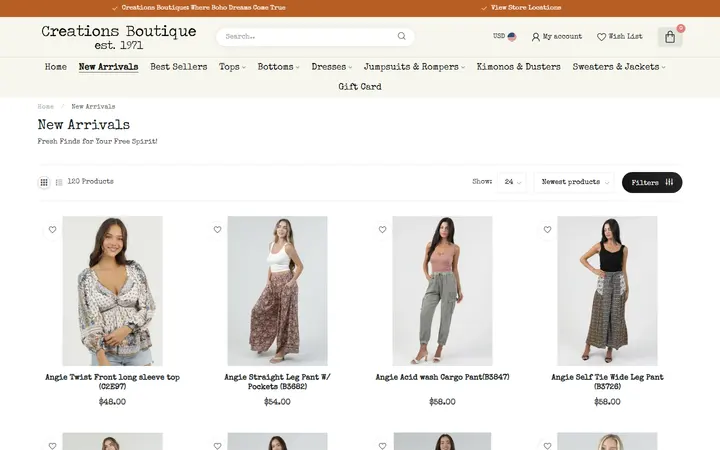Click the Where Boho Dreams Come True banner
Image resolution: width=720 pixels, height=450 pixels.
(x=203, y=8)
